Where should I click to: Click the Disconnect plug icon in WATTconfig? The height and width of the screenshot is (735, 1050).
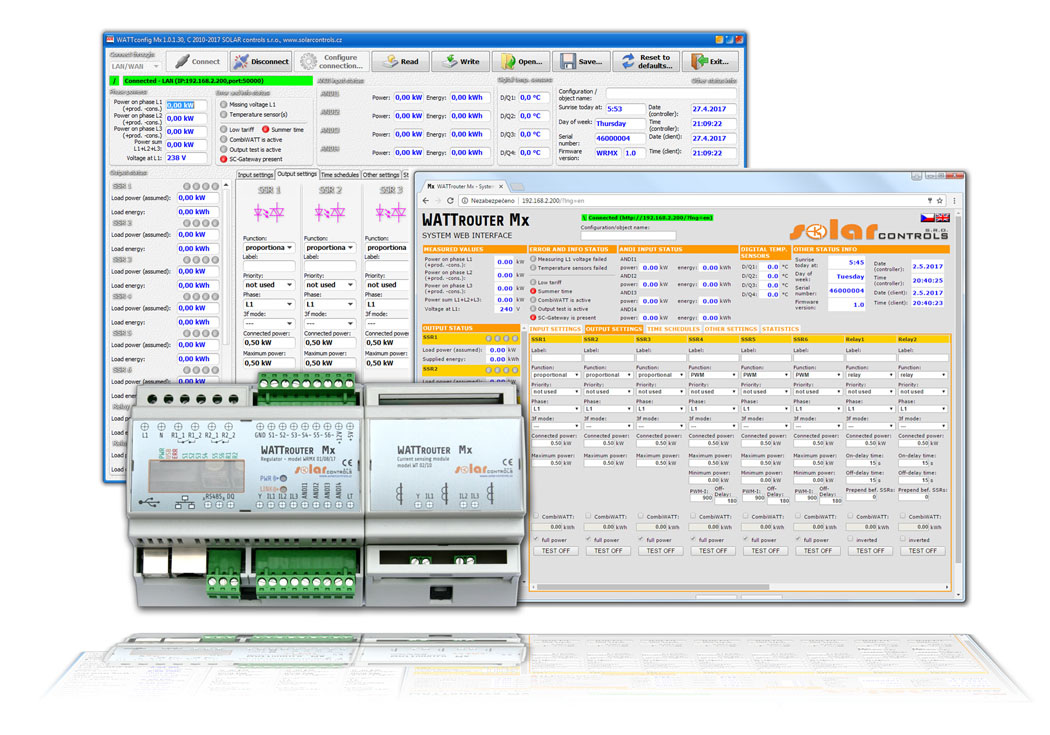(241, 61)
